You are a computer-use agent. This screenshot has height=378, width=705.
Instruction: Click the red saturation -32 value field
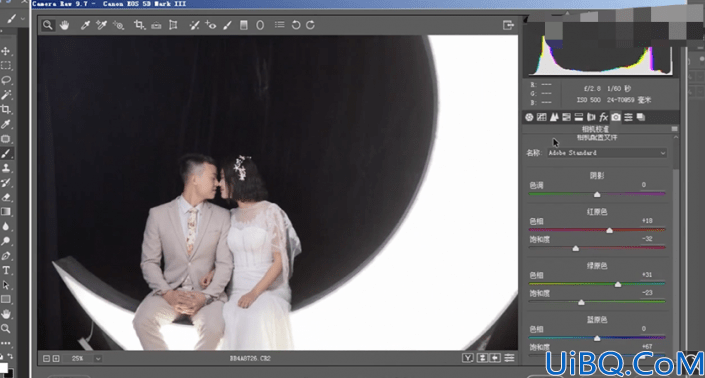[647, 239]
